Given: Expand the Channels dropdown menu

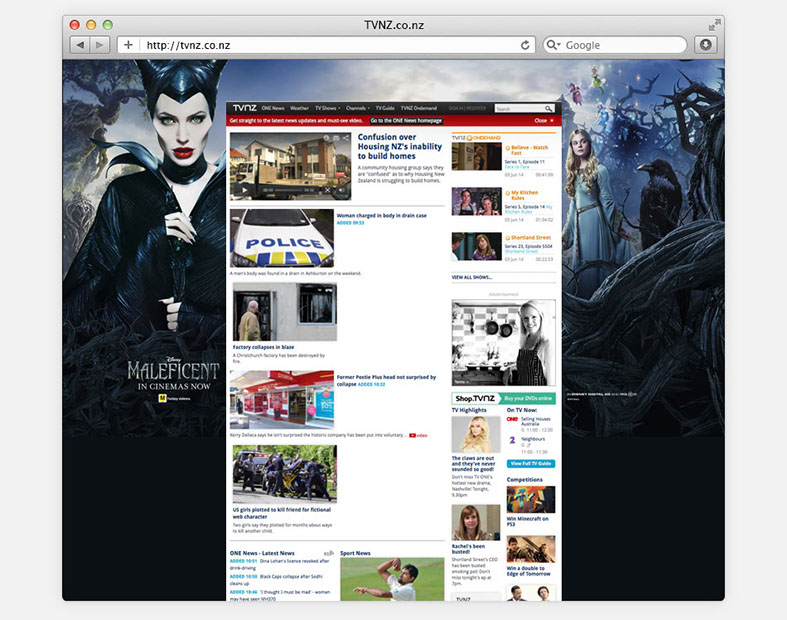Looking at the screenshot, I should (359, 108).
